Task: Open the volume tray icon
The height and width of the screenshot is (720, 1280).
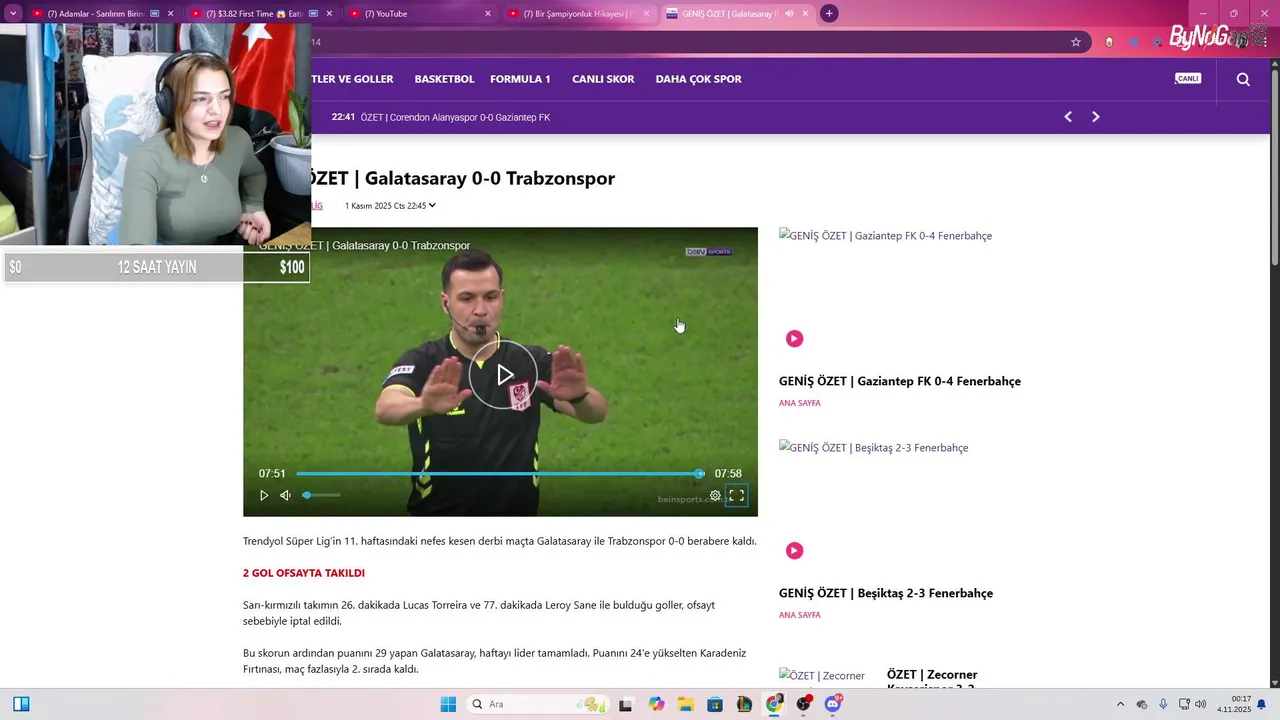Action: pos(1200,704)
